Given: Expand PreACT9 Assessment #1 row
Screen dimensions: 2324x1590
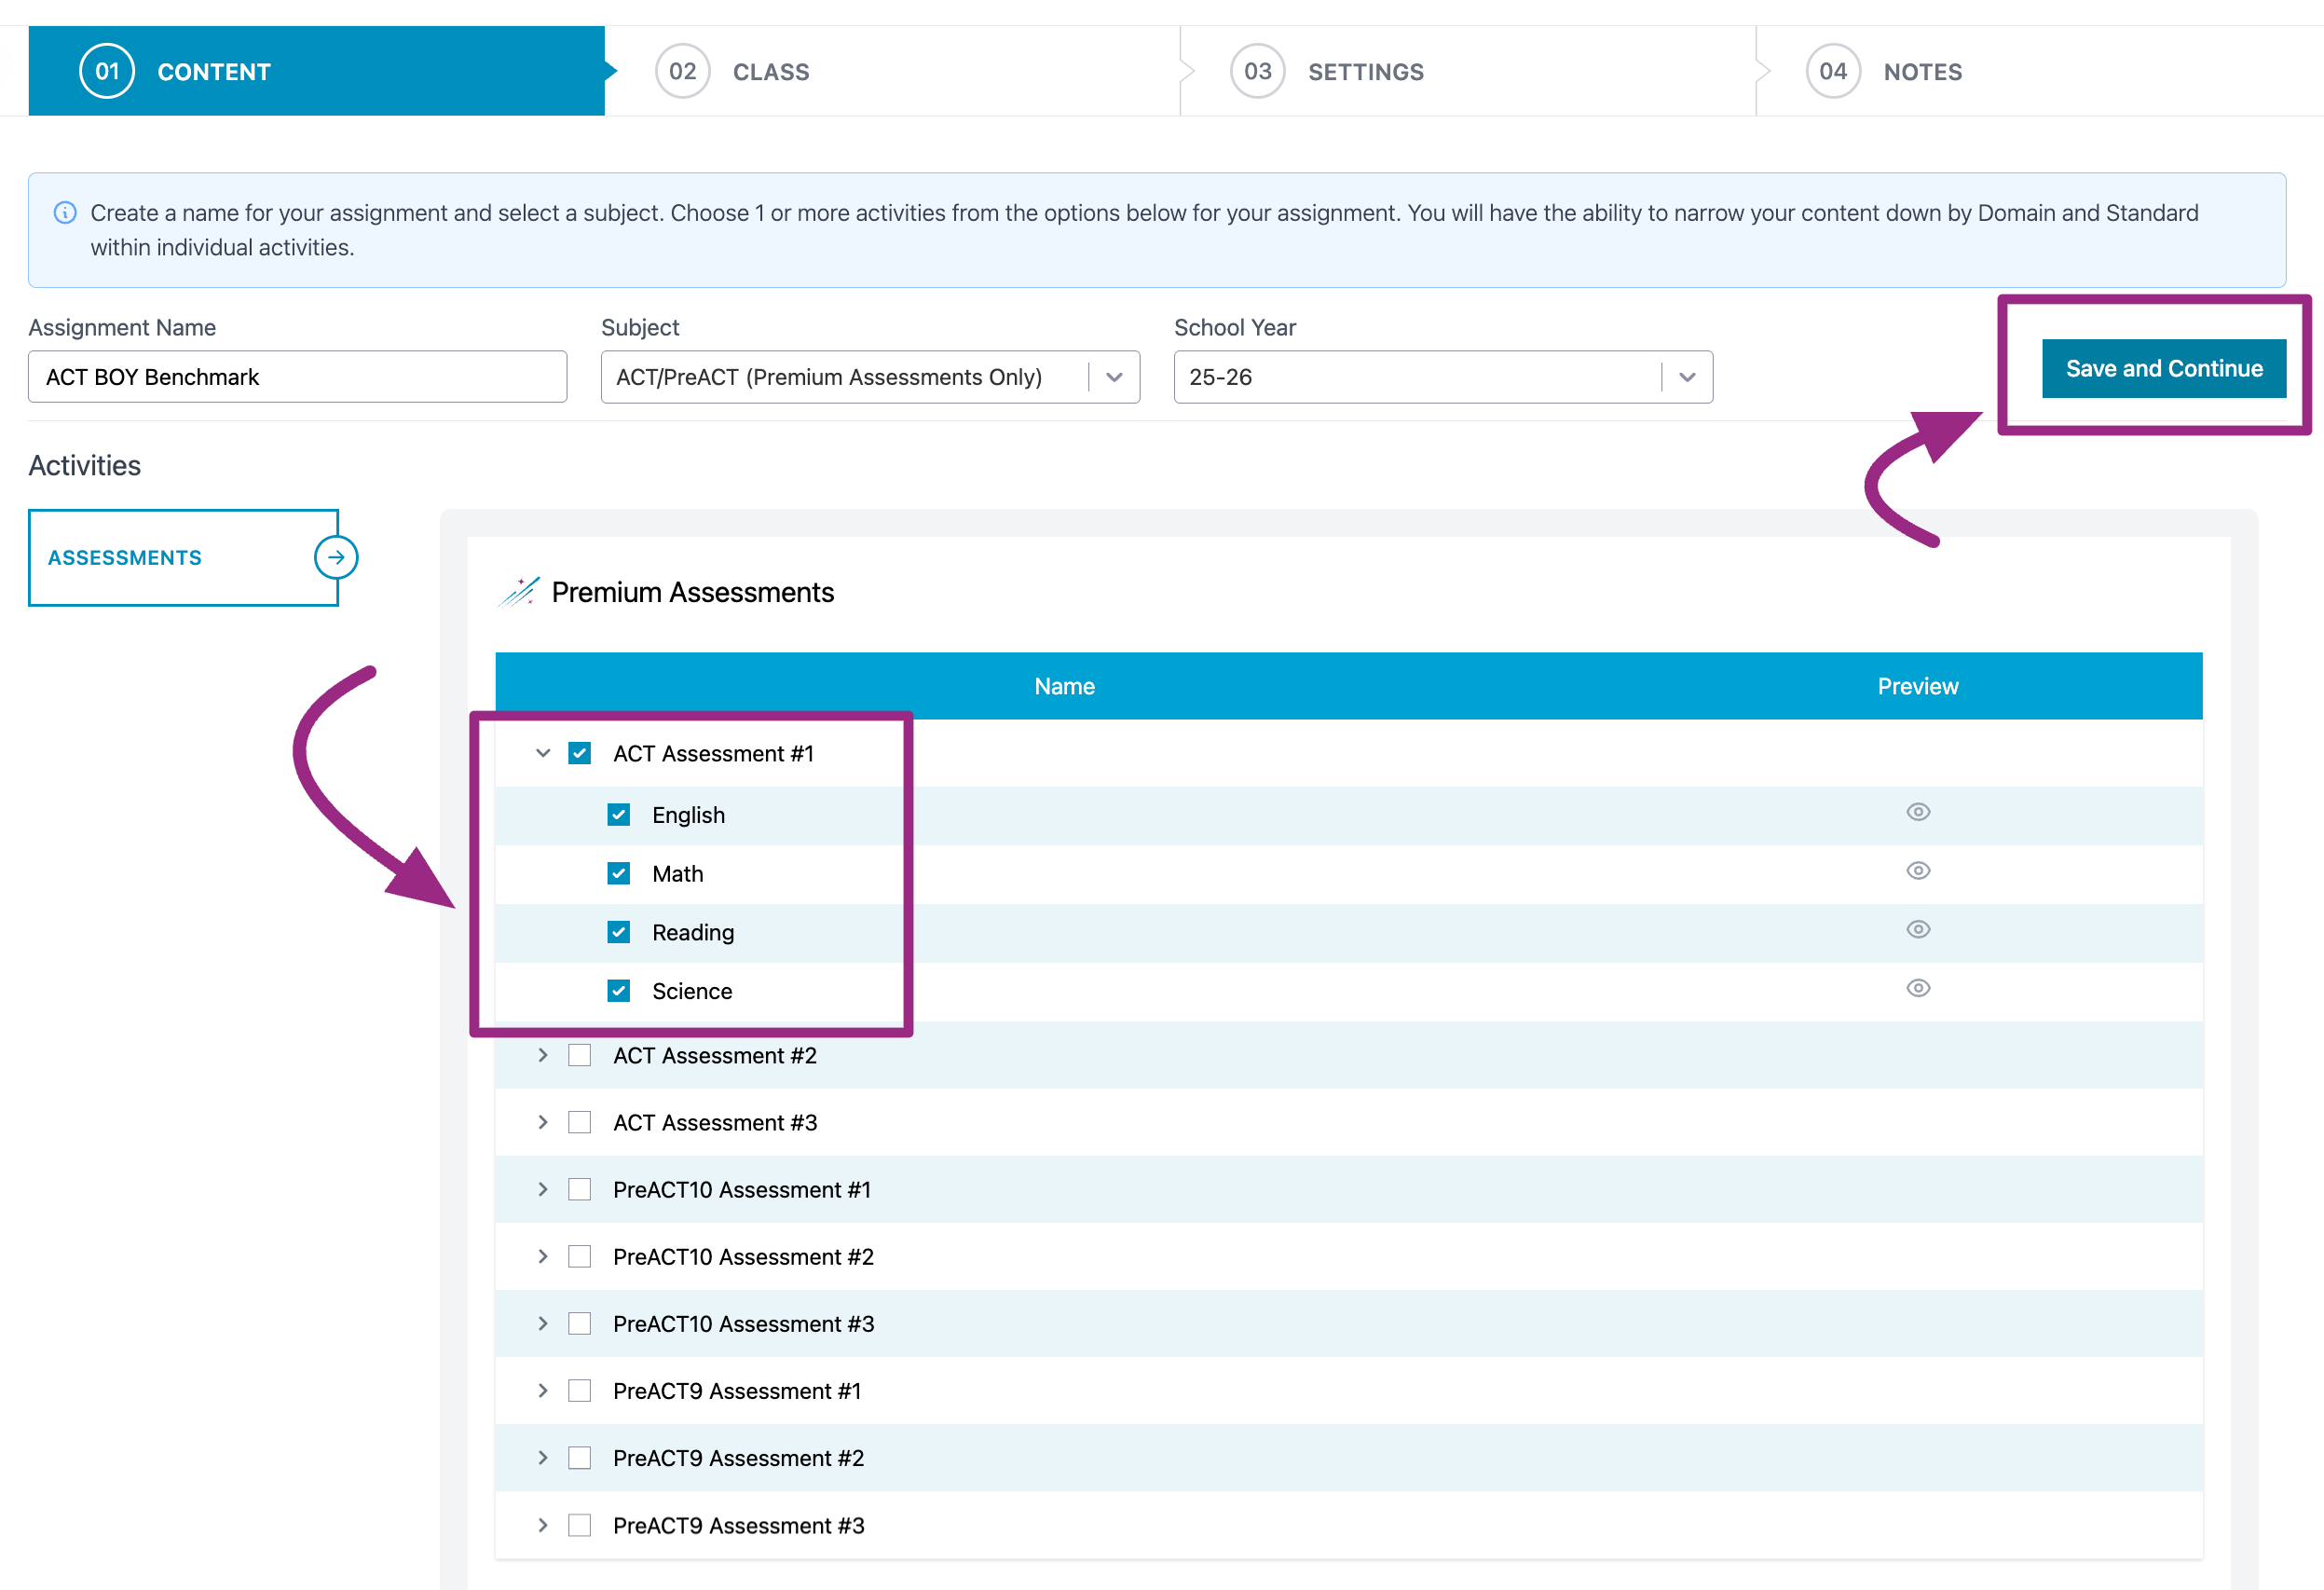Looking at the screenshot, I should coord(543,1391).
